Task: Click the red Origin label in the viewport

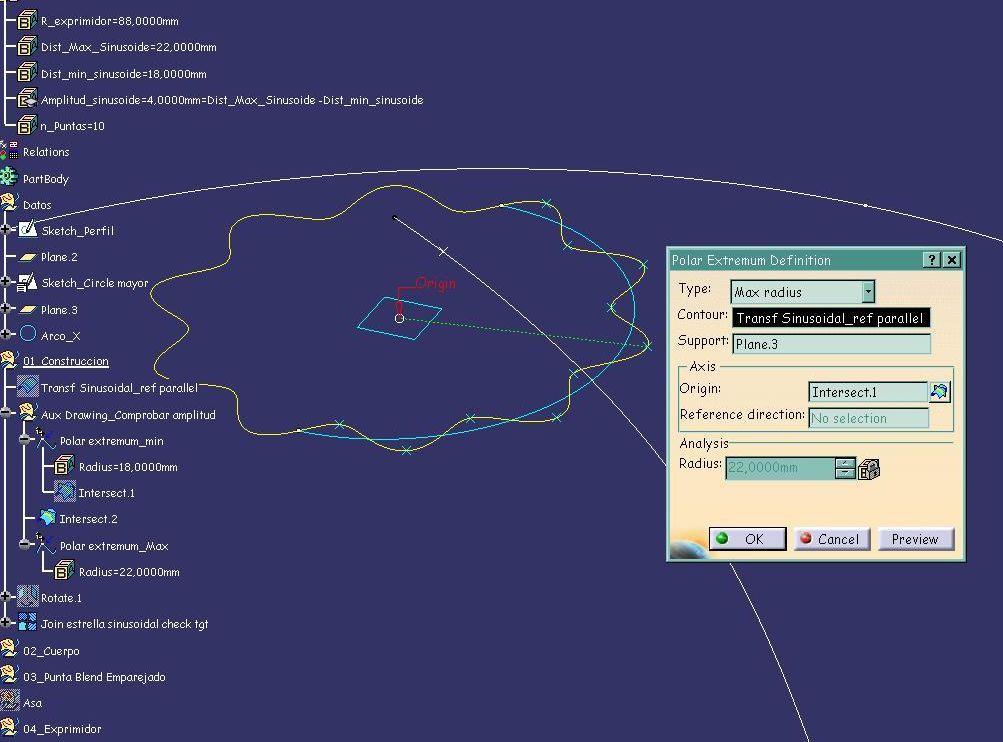Action: 436,283
